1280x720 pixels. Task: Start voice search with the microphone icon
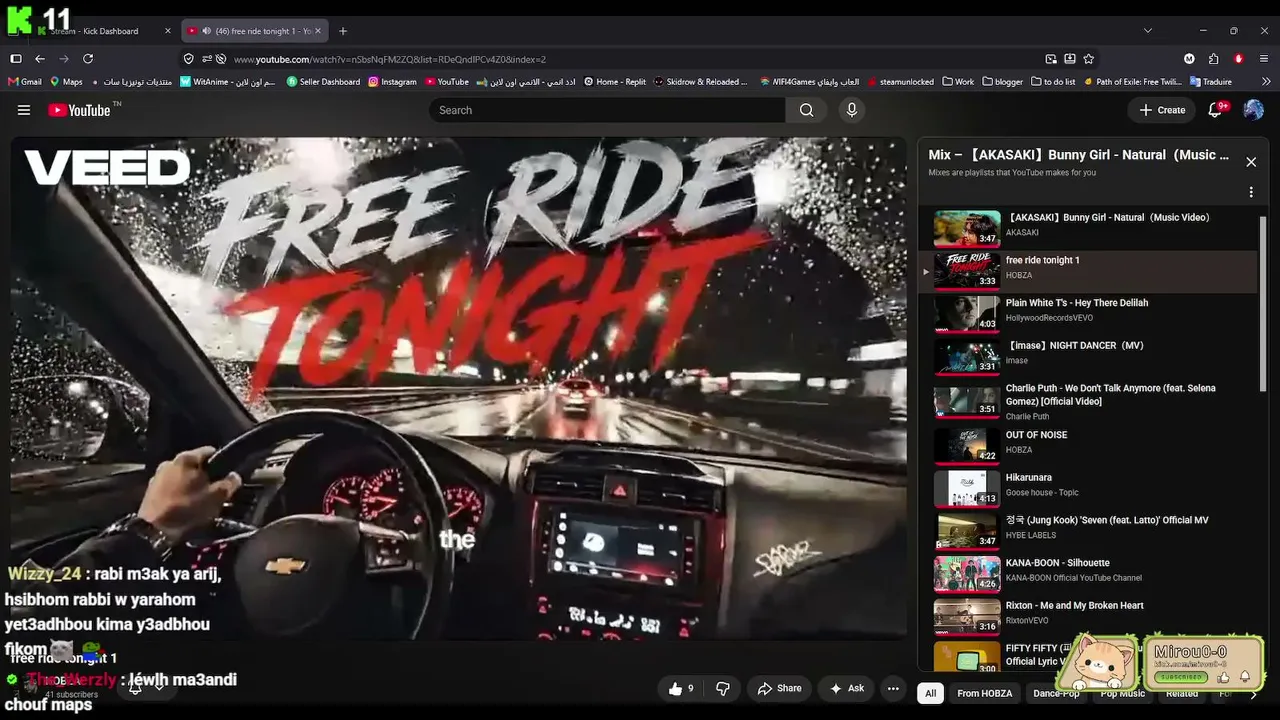click(852, 110)
